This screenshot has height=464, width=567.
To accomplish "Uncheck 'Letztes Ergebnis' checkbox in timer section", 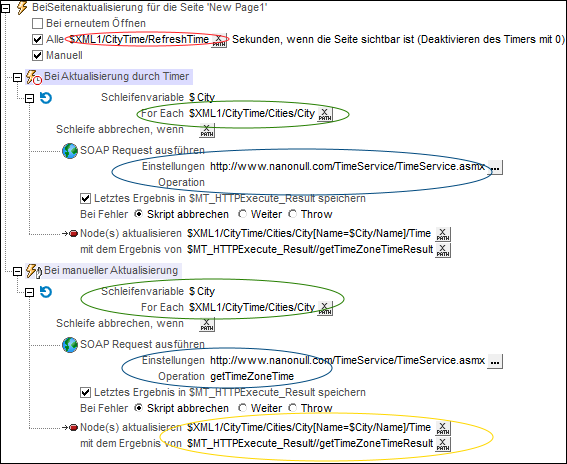I will tap(85, 199).
